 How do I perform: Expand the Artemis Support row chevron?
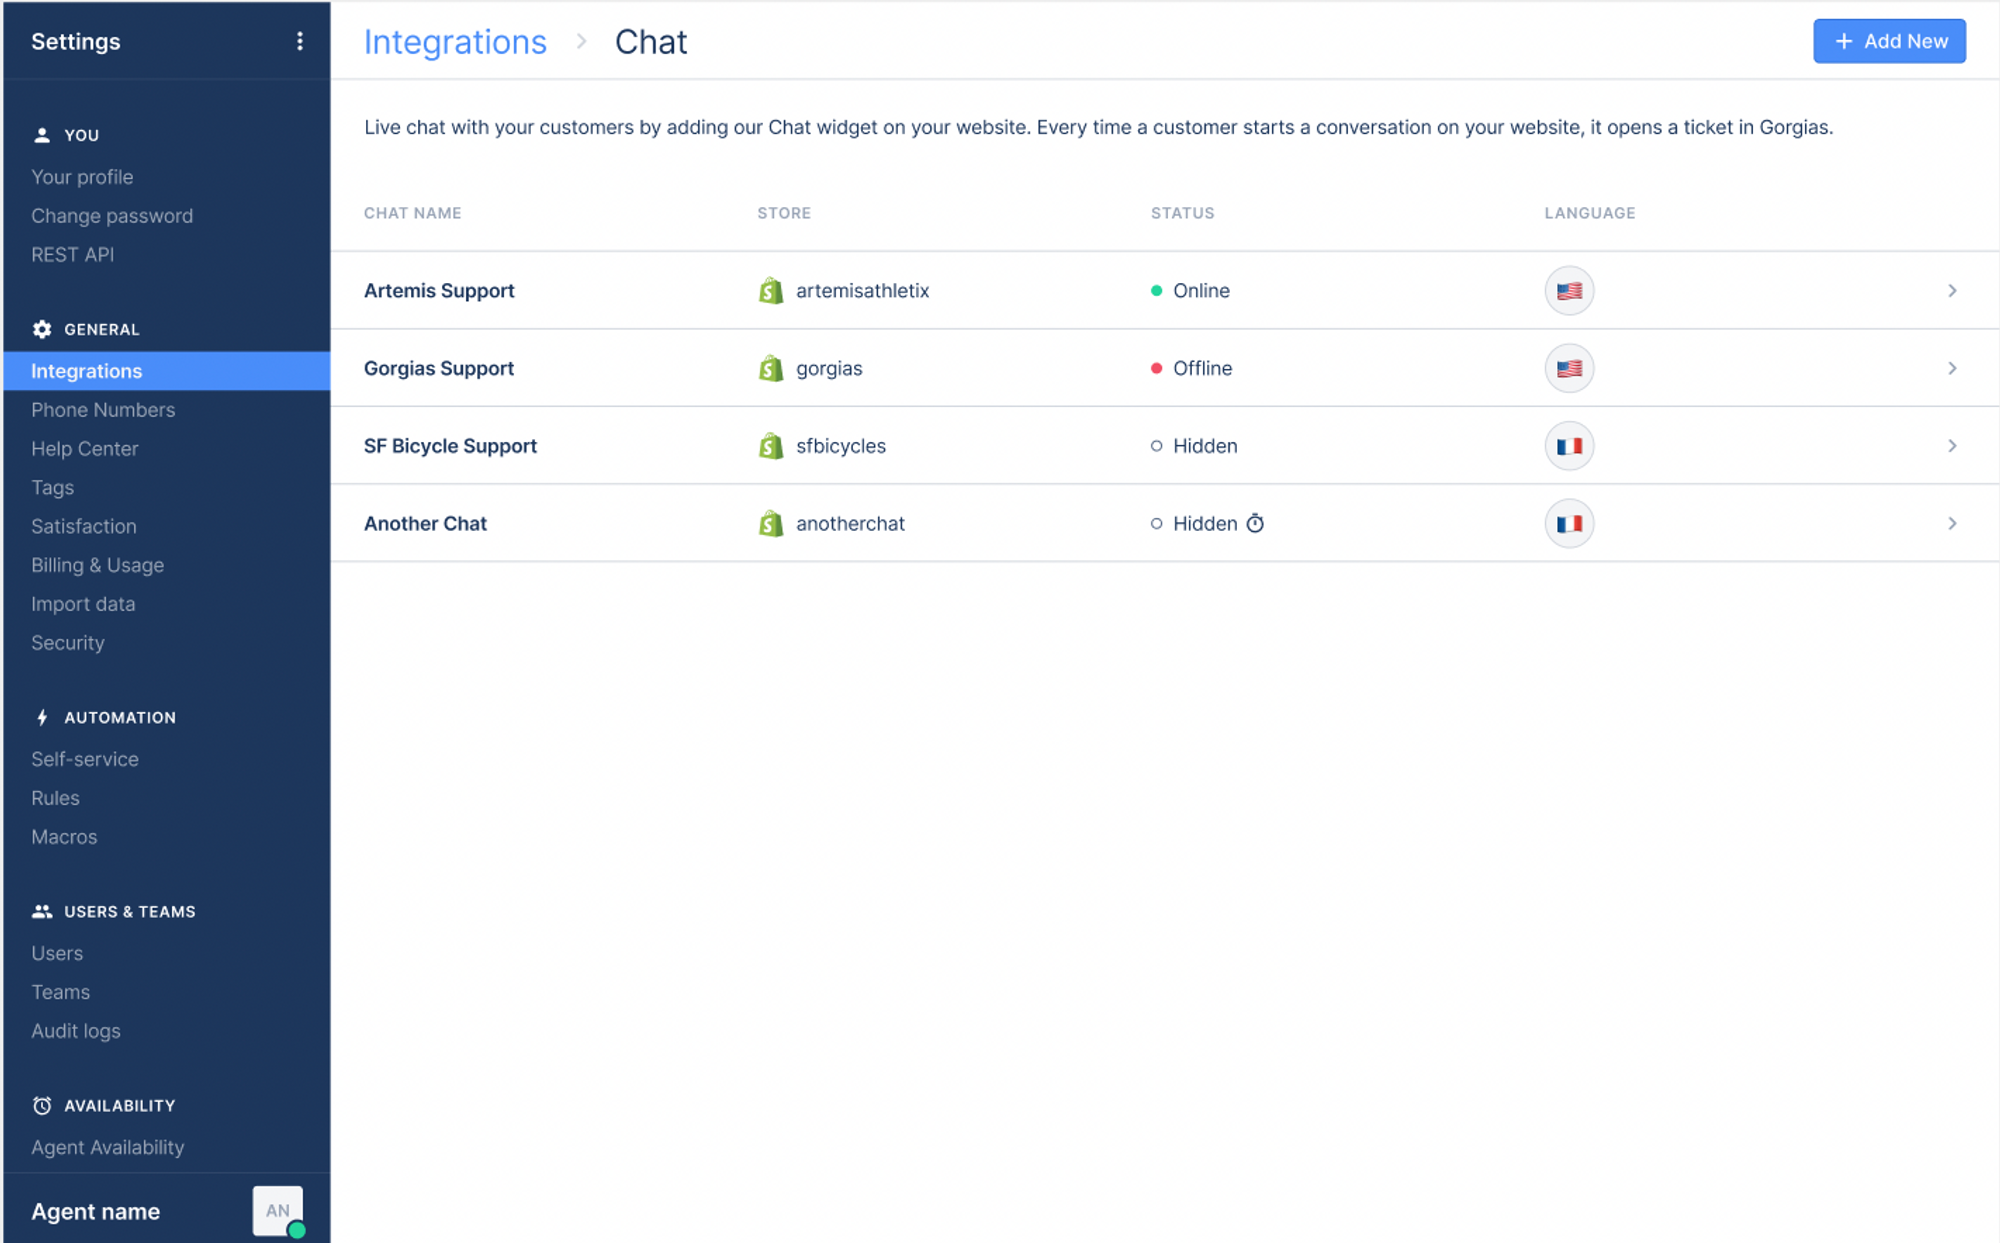[1952, 291]
